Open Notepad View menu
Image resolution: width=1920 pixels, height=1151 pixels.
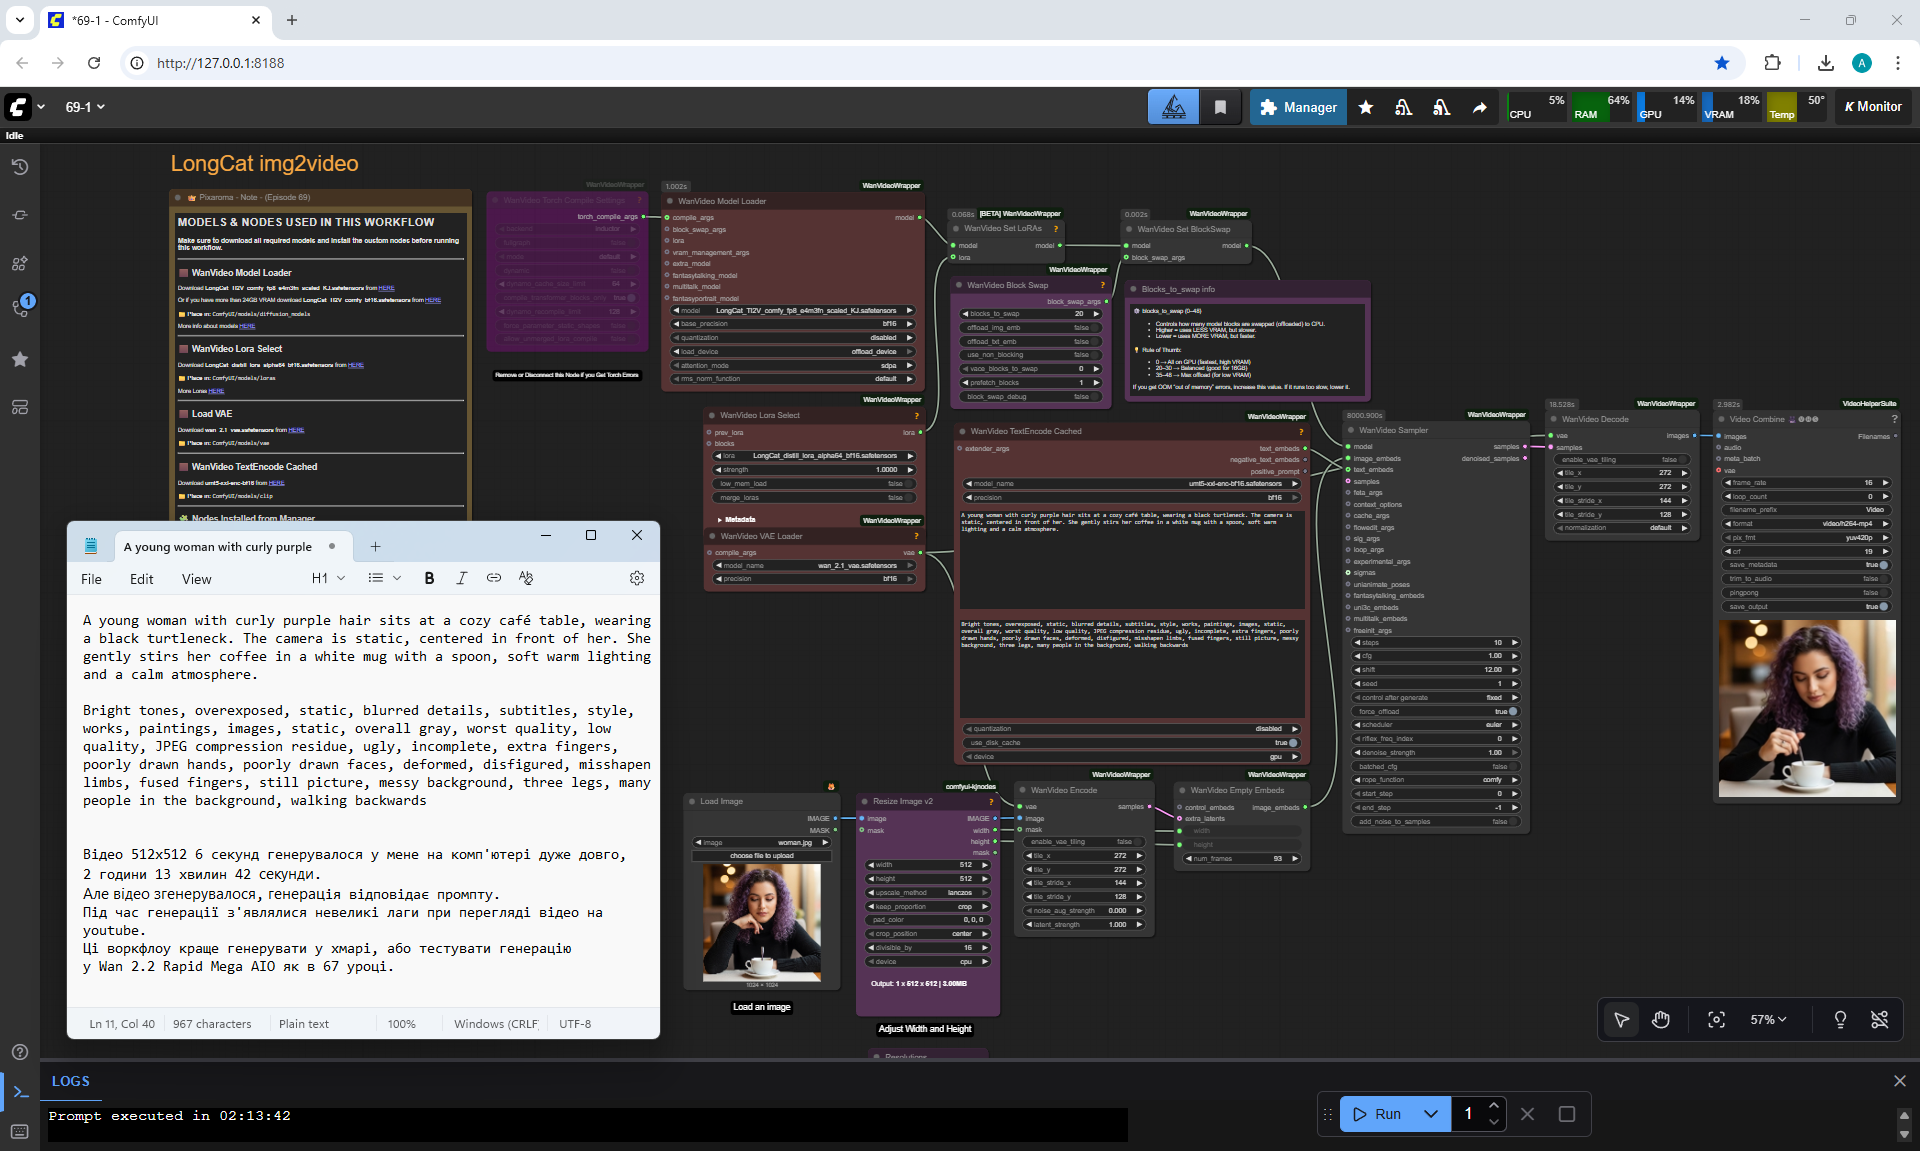pyautogui.click(x=196, y=579)
